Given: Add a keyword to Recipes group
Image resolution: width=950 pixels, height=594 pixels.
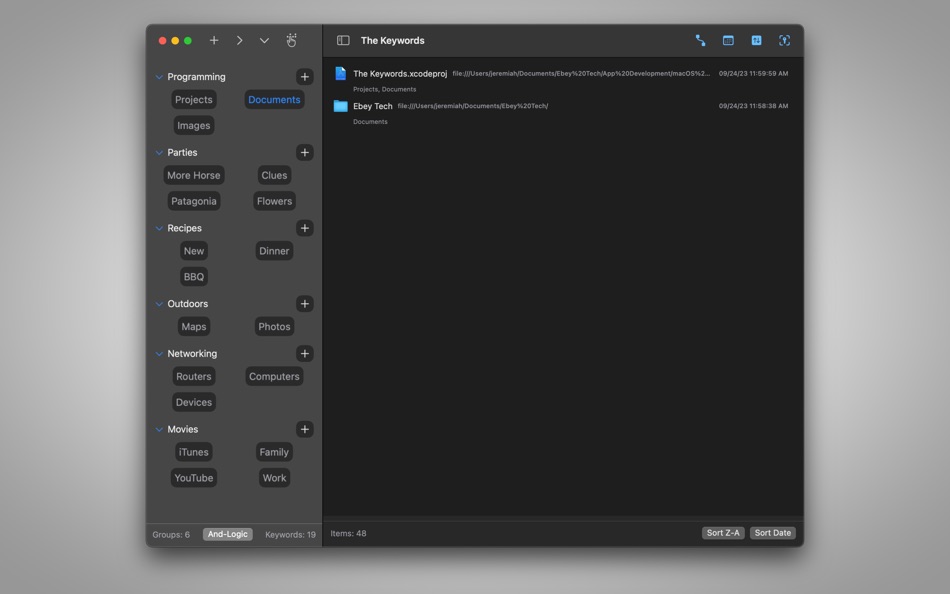Looking at the screenshot, I should coord(305,228).
